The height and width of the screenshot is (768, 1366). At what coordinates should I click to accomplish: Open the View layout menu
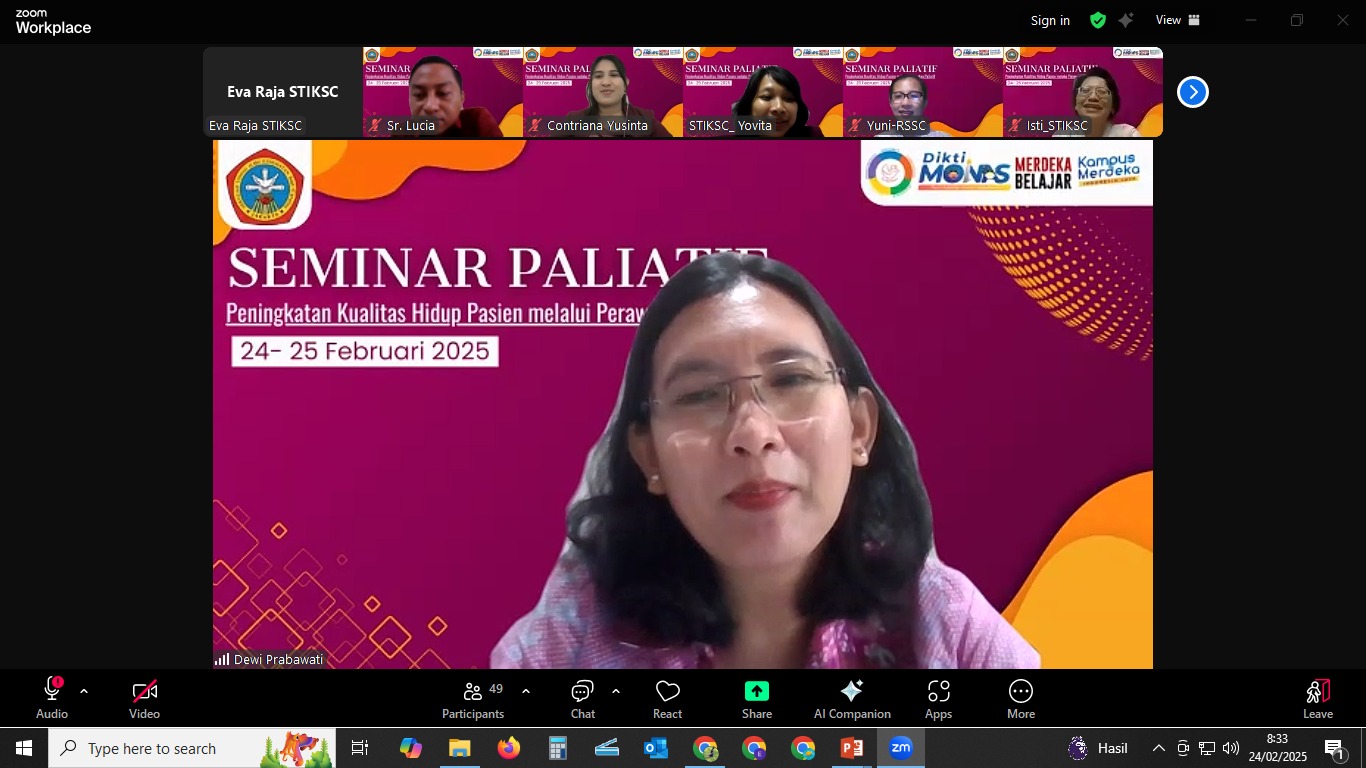[x=1177, y=20]
